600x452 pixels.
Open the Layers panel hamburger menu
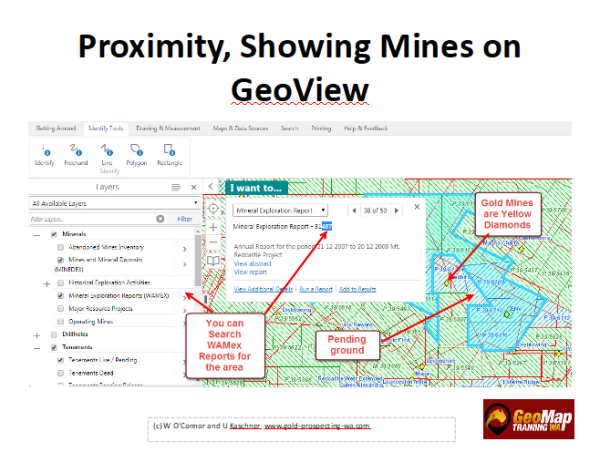(175, 187)
